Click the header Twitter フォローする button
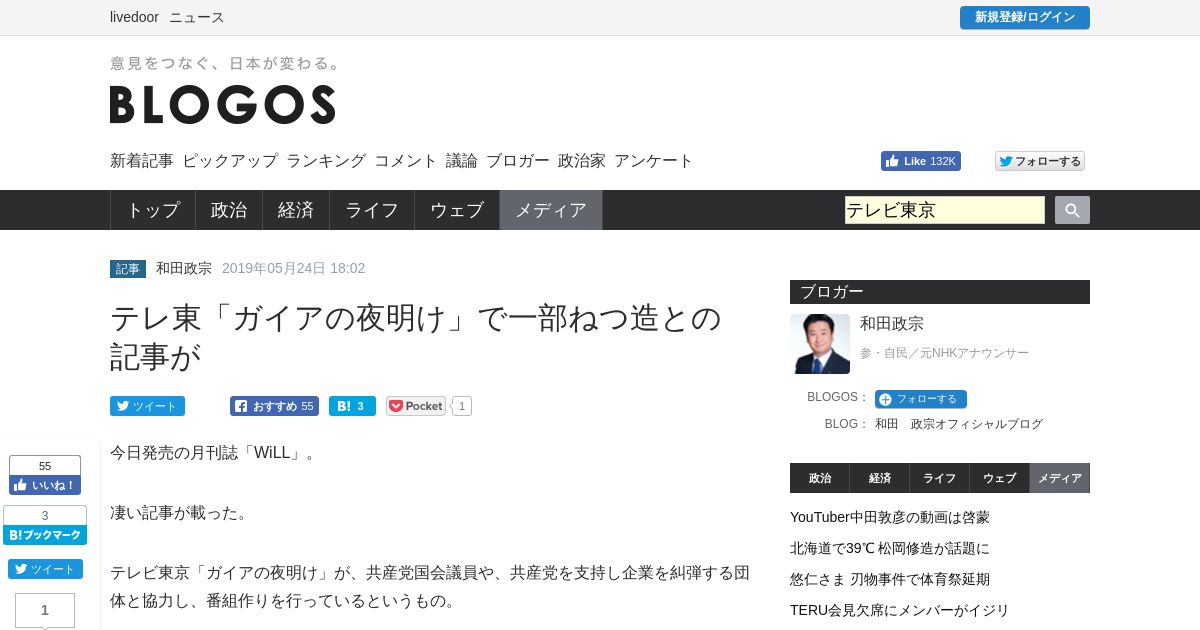1200x630 pixels. coord(1040,161)
